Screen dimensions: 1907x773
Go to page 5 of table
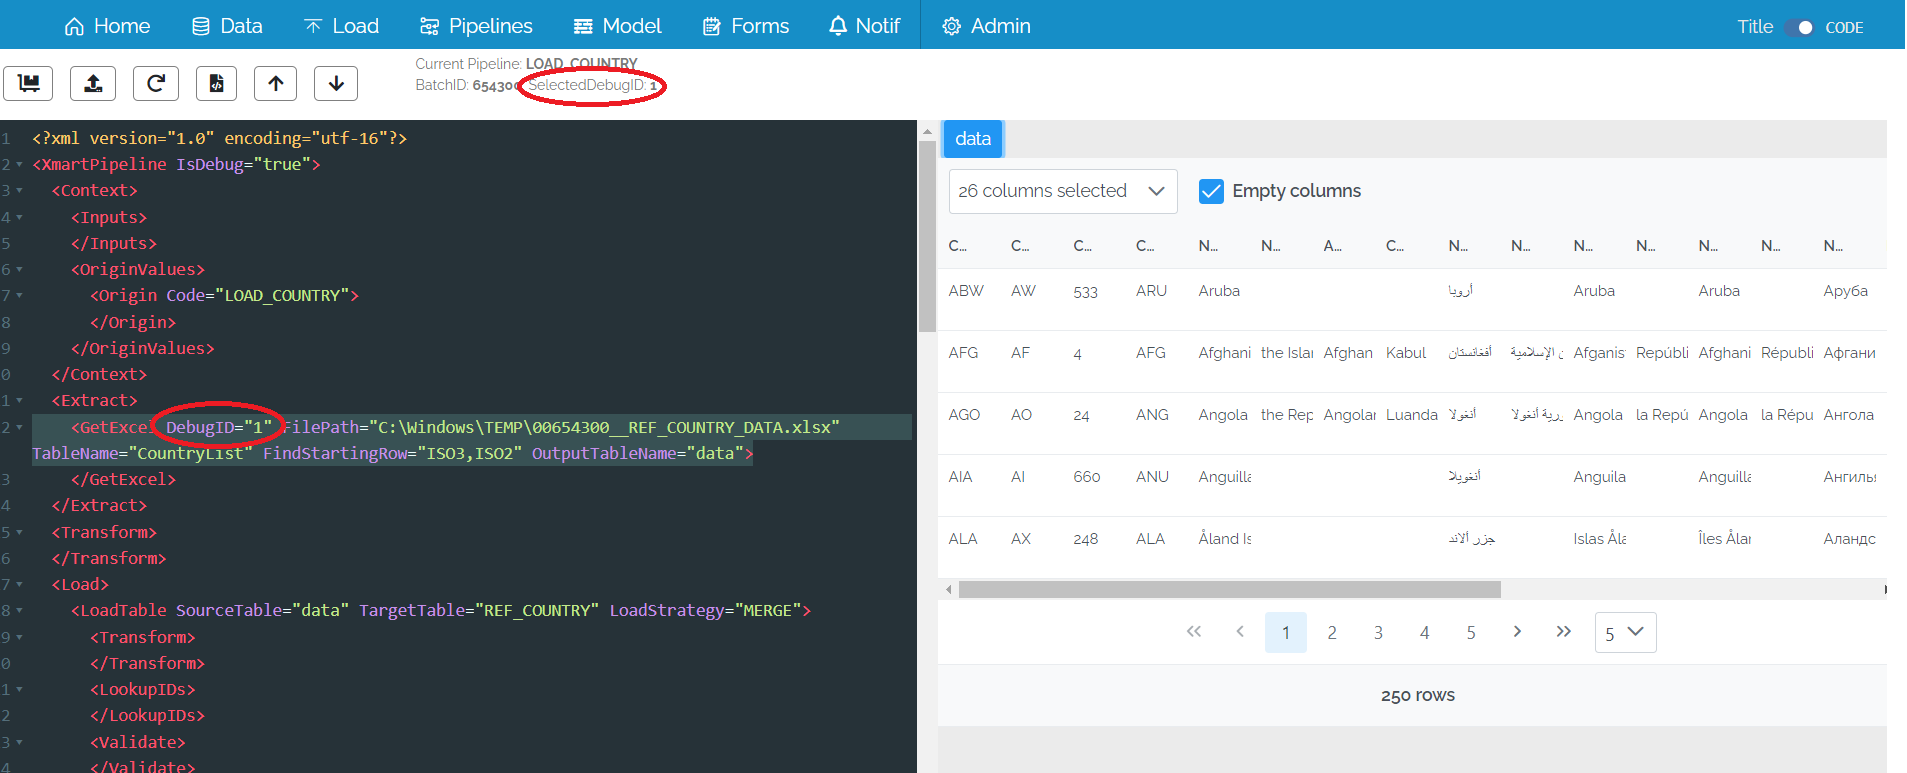[1471, 632]
